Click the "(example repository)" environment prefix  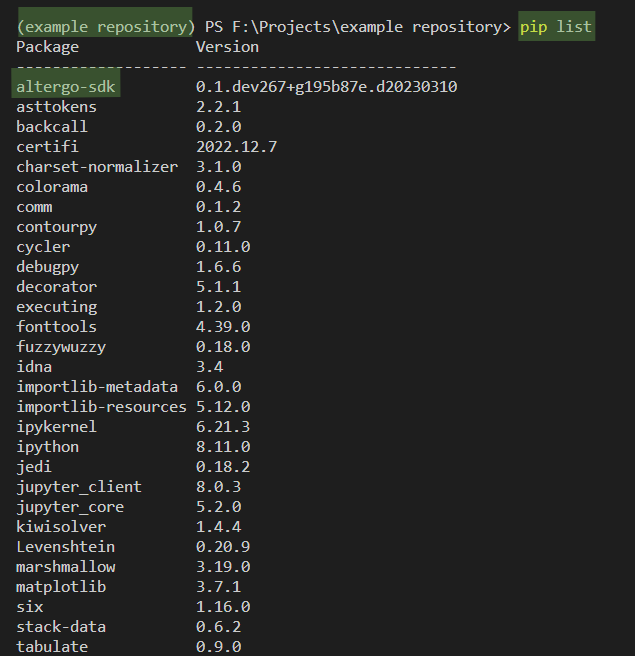[x=104, y=26]
